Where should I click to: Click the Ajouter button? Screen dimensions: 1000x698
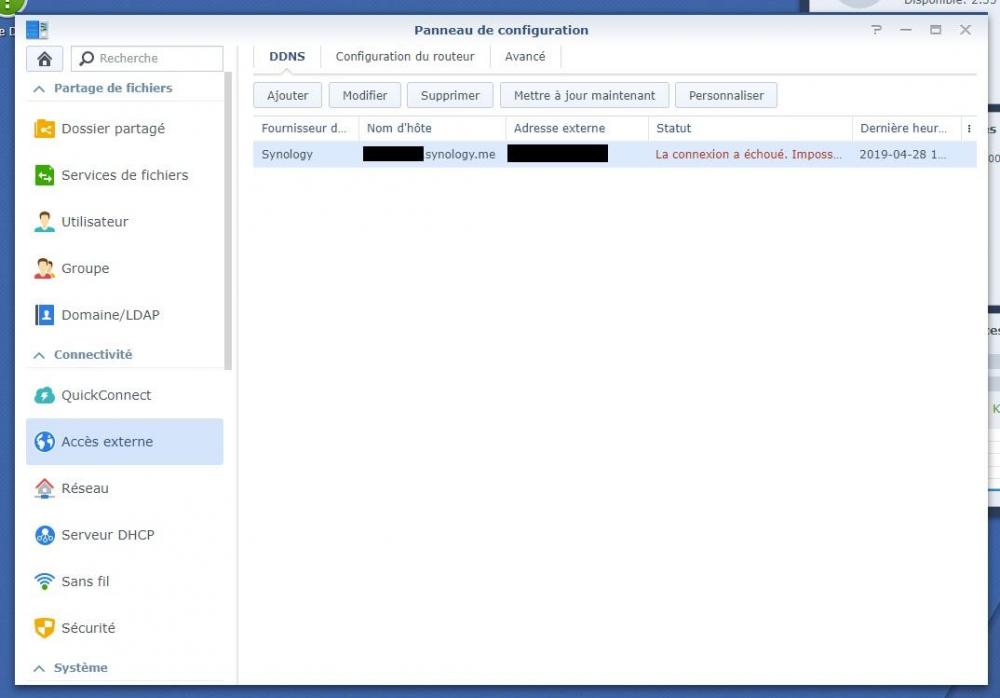click(x=287, y=96)
